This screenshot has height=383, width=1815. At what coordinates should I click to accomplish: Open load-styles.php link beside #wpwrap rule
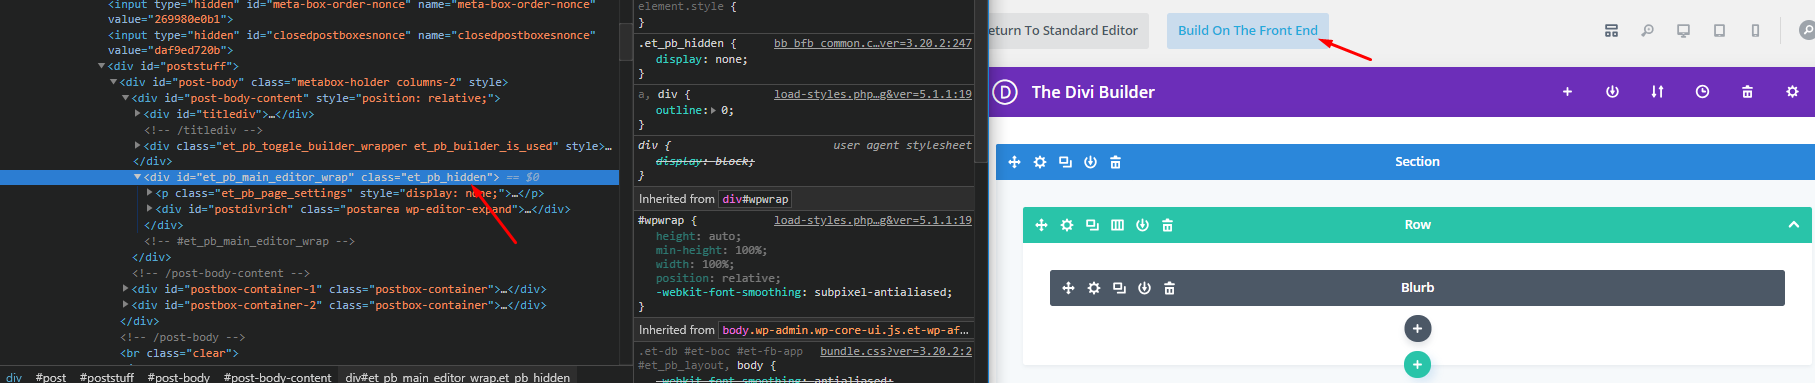pos(873,220)
